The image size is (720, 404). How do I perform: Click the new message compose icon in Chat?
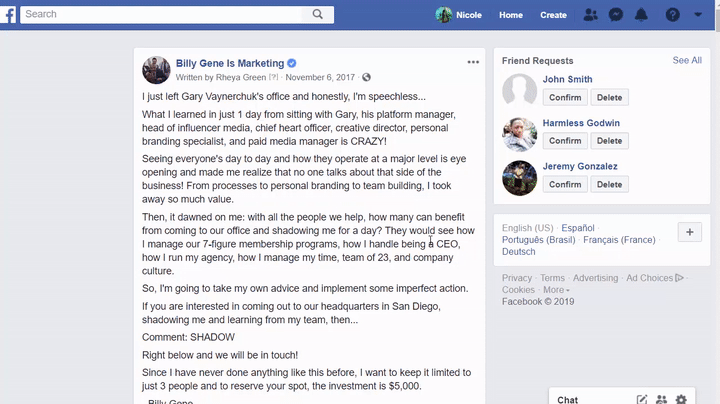pyautogui.click(x=642, y=400)
